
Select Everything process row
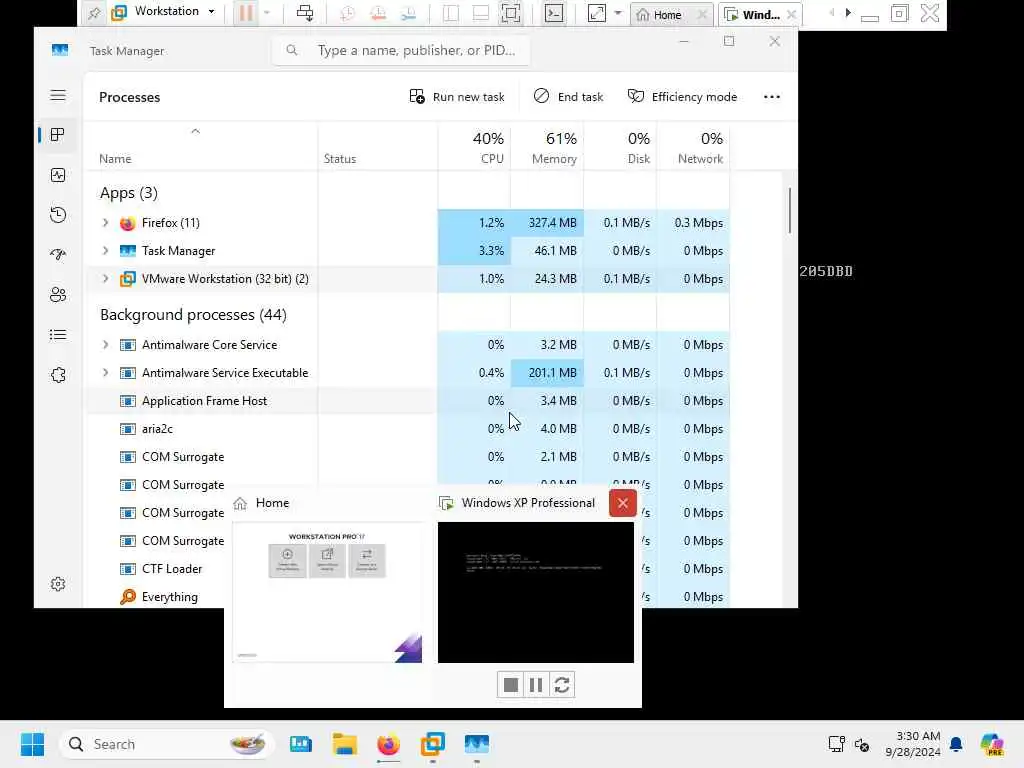tap(170, 597)
